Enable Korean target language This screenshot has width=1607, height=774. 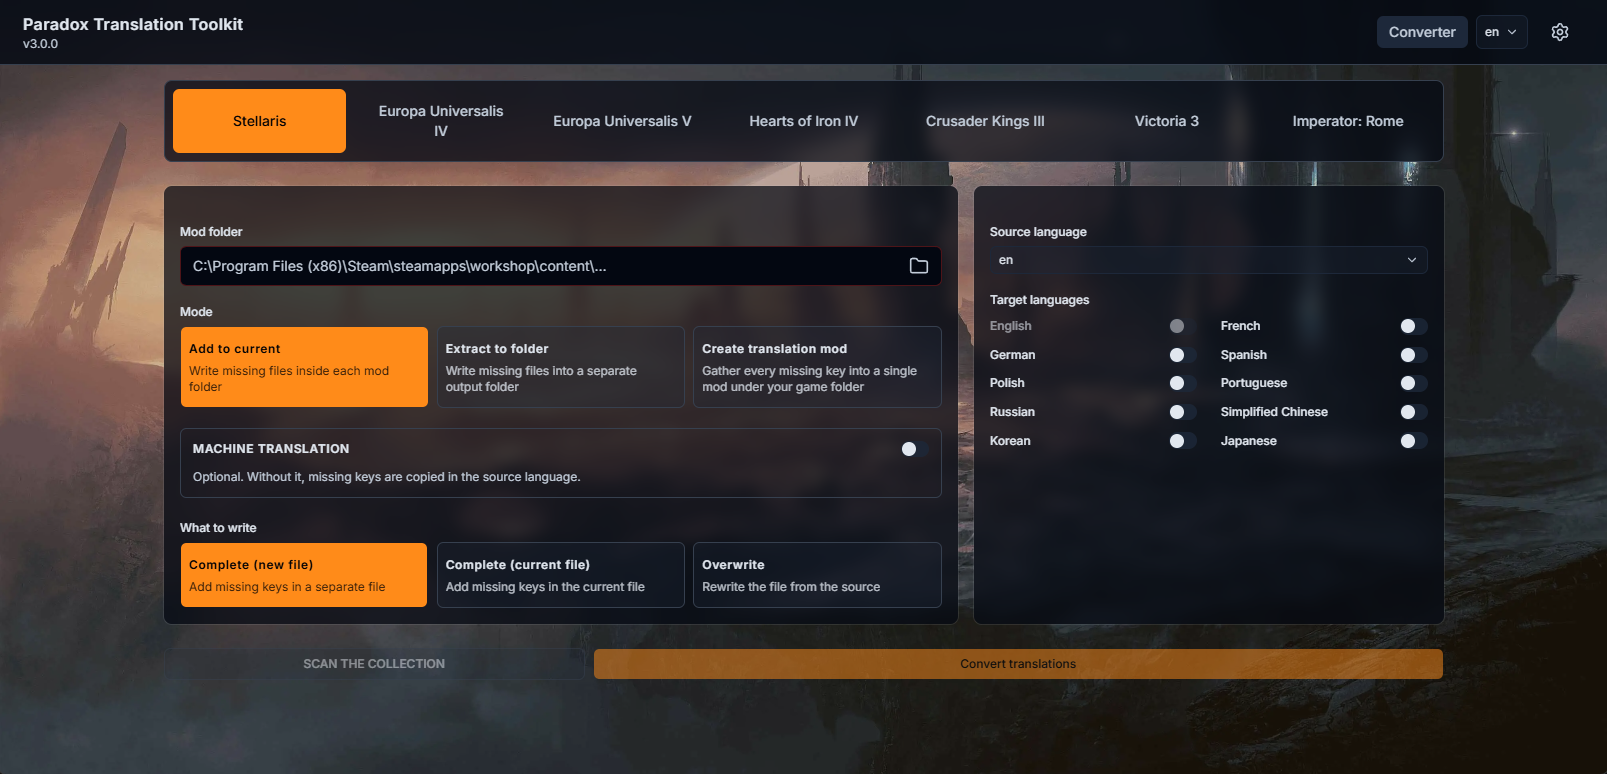1183,441
